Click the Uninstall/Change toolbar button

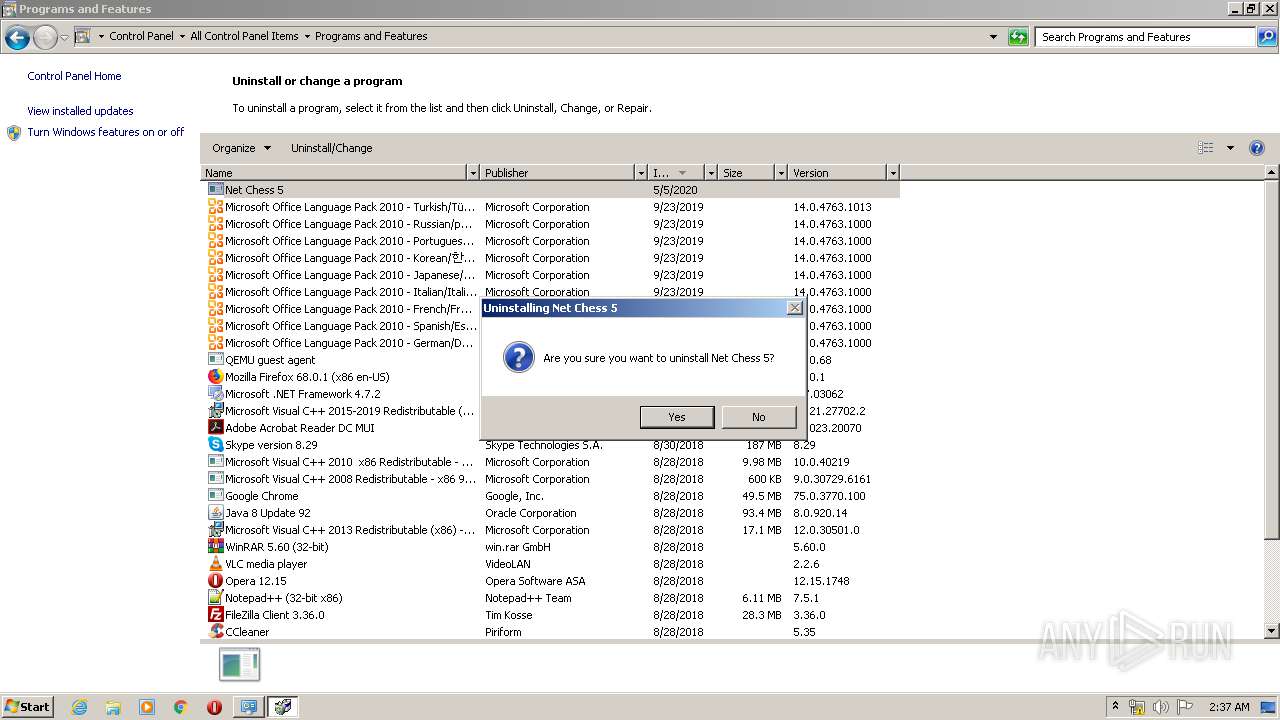[331, 148]
